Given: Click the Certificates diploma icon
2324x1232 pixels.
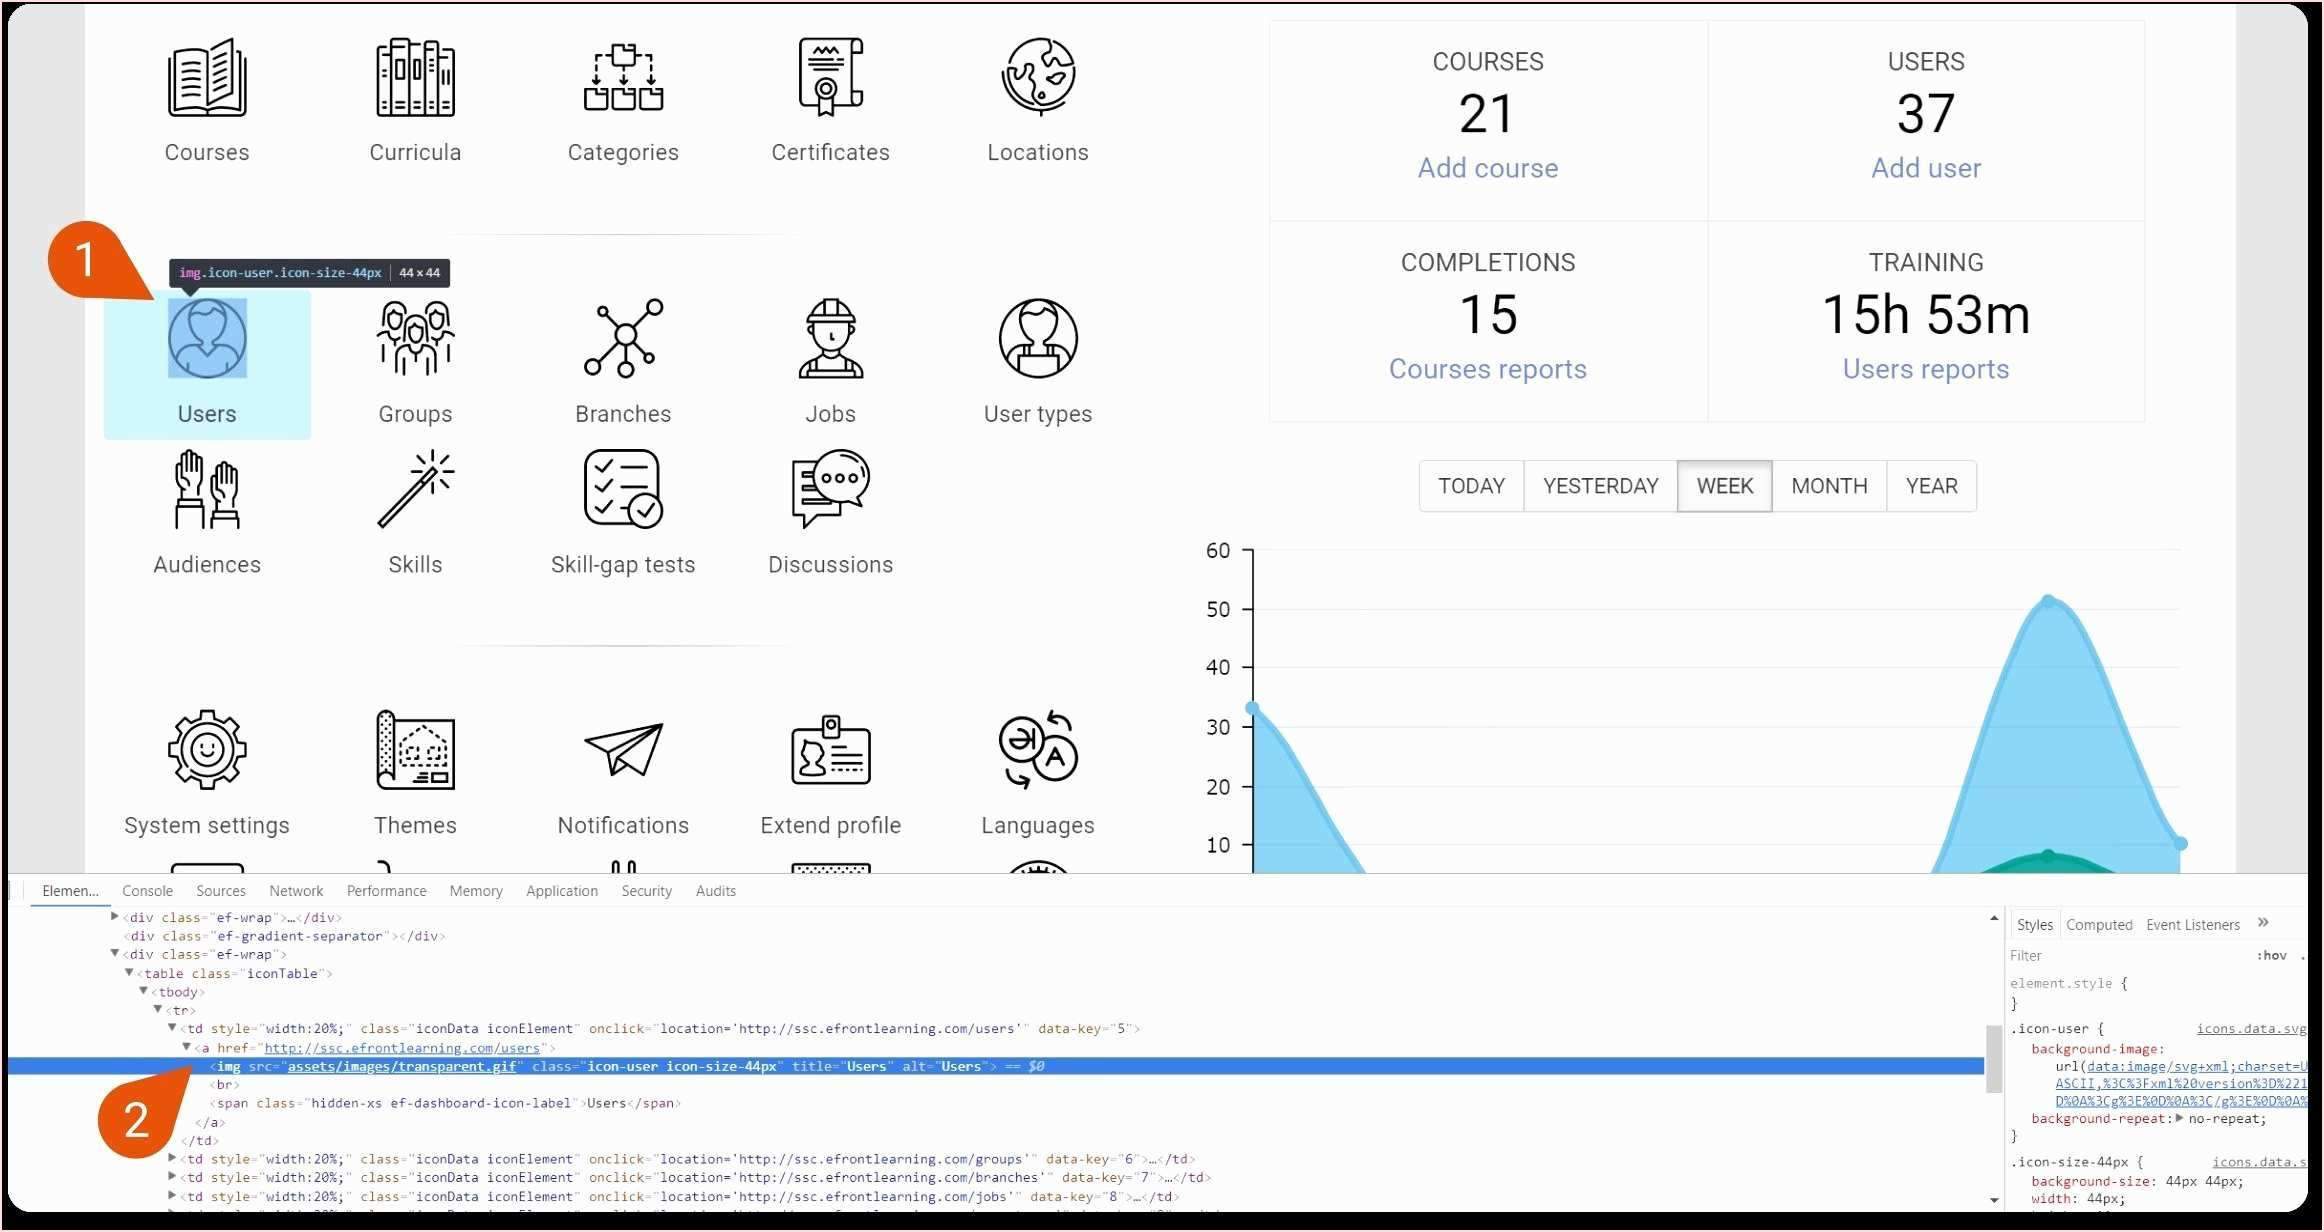Looking at the screenshot, I should 830,78.
